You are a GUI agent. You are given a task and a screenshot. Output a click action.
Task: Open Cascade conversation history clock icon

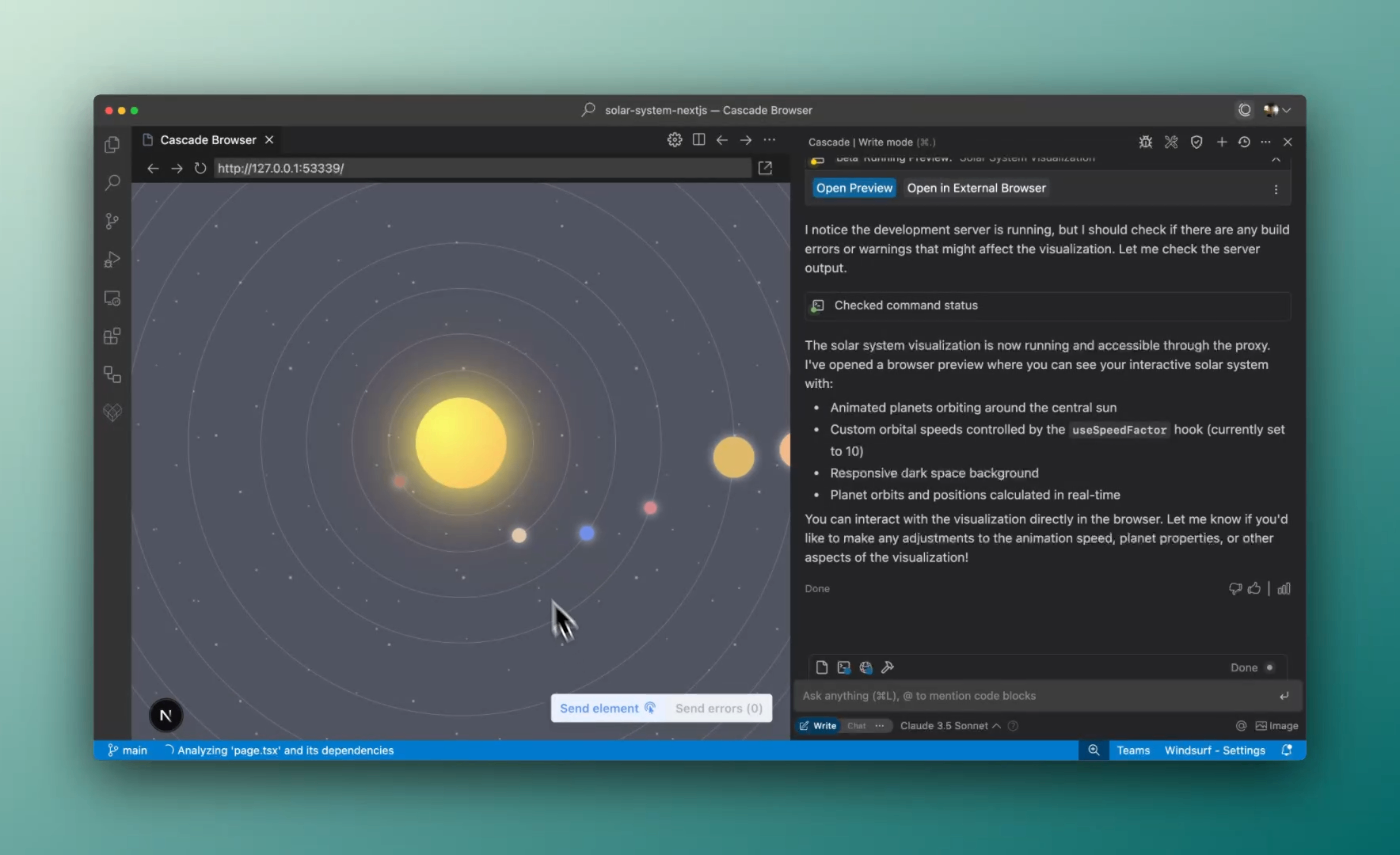(x=1244, y=142)
